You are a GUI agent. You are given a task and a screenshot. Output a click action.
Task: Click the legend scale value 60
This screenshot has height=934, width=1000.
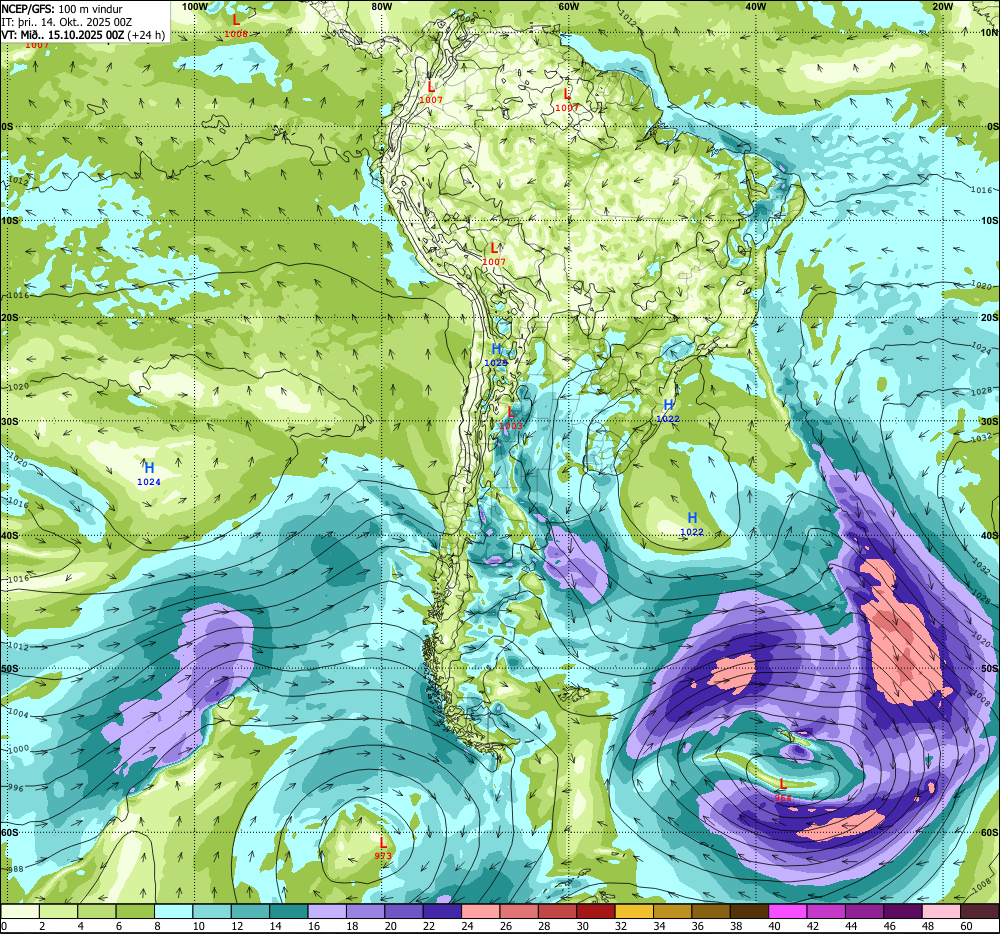[967, 926]
